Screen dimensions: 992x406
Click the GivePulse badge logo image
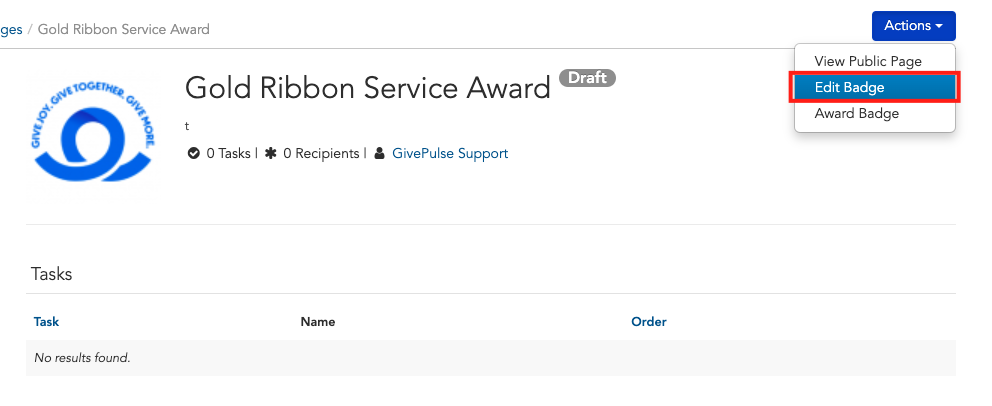click(92, 131)
